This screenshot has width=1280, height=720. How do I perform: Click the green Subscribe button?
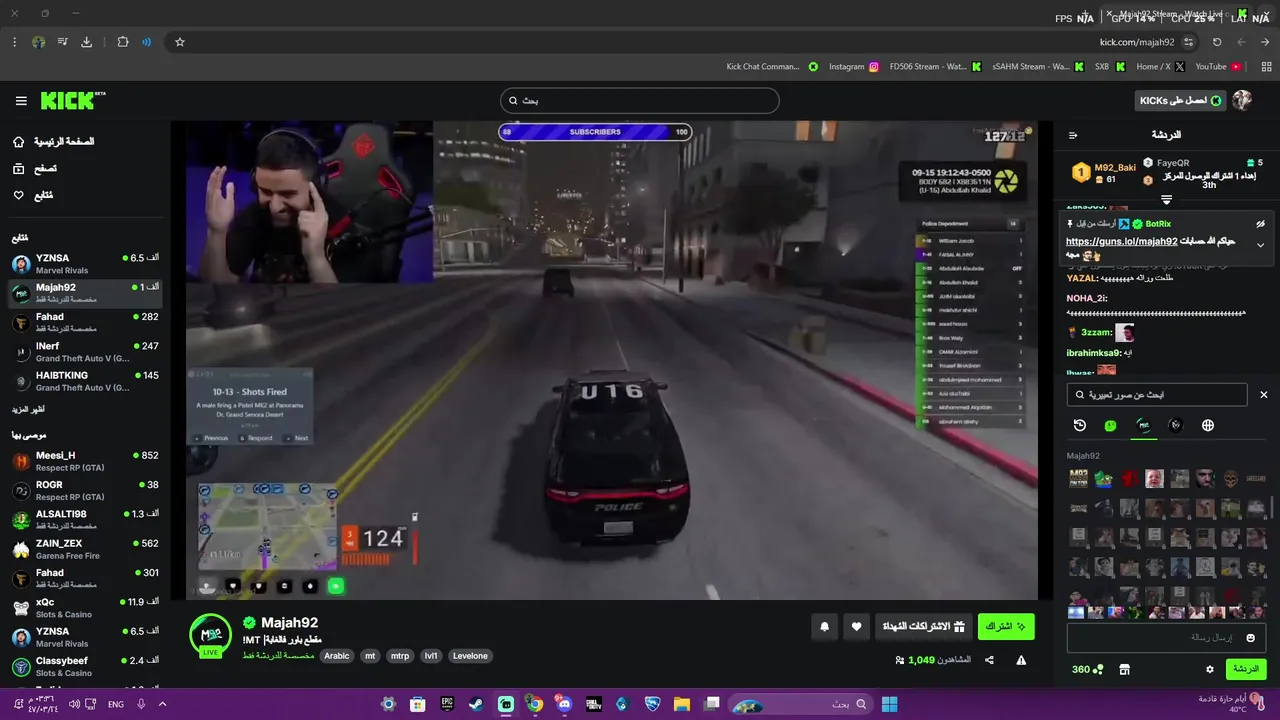point(1006,627)
